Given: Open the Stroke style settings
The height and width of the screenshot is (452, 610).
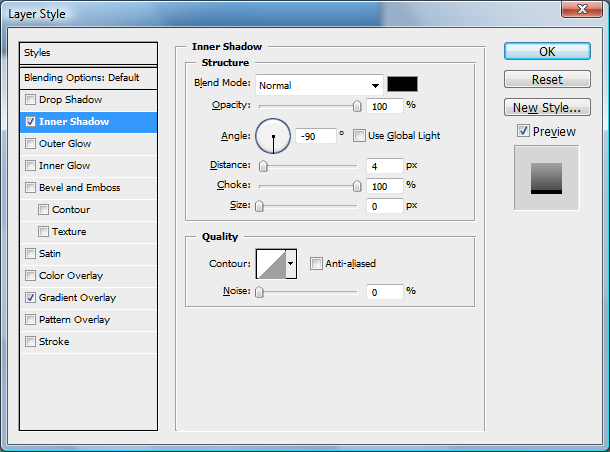Looking at the screenshot, I should click(53, 342).
